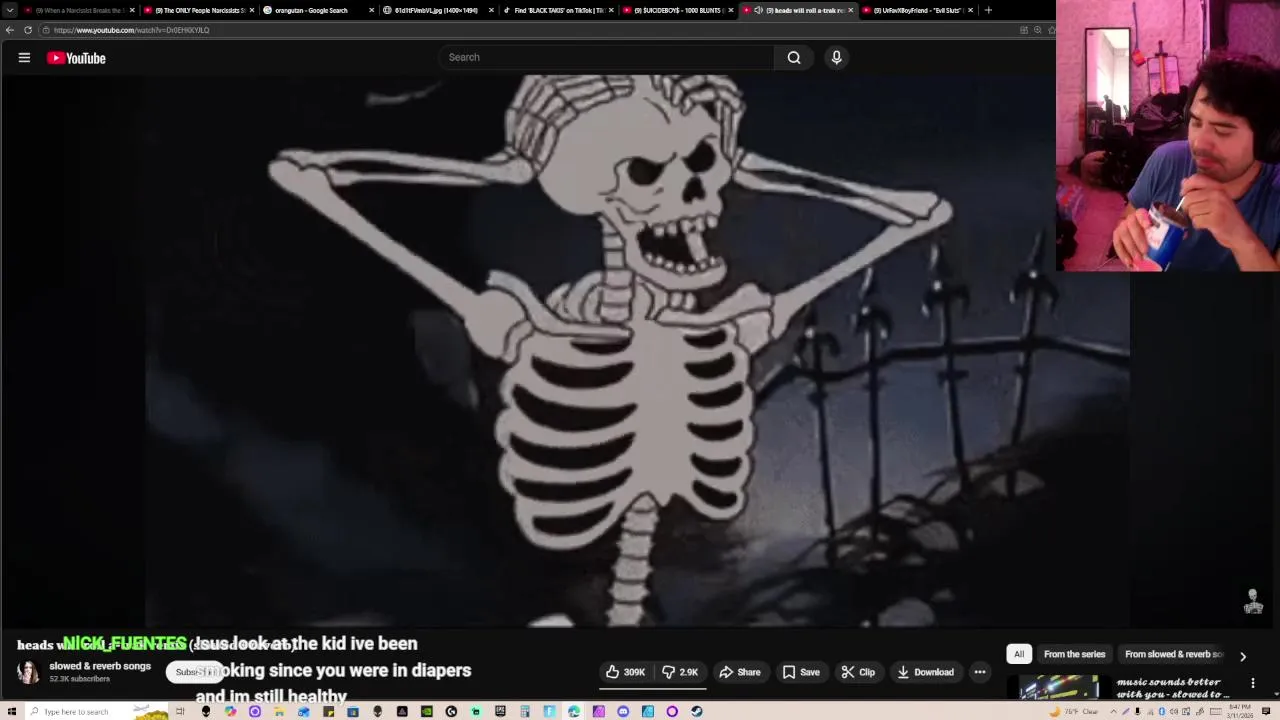Click the YouTube search field
Image resolution: width=1280 pixels, height=720 pixels.
point(606,57)
